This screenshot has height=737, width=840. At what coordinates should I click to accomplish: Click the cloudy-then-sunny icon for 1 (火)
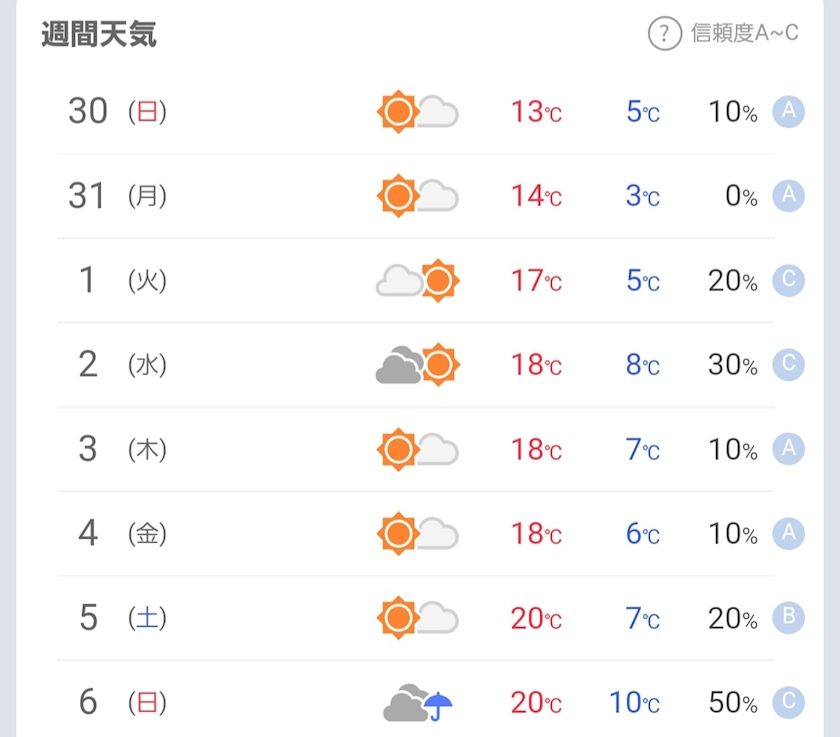417,281
